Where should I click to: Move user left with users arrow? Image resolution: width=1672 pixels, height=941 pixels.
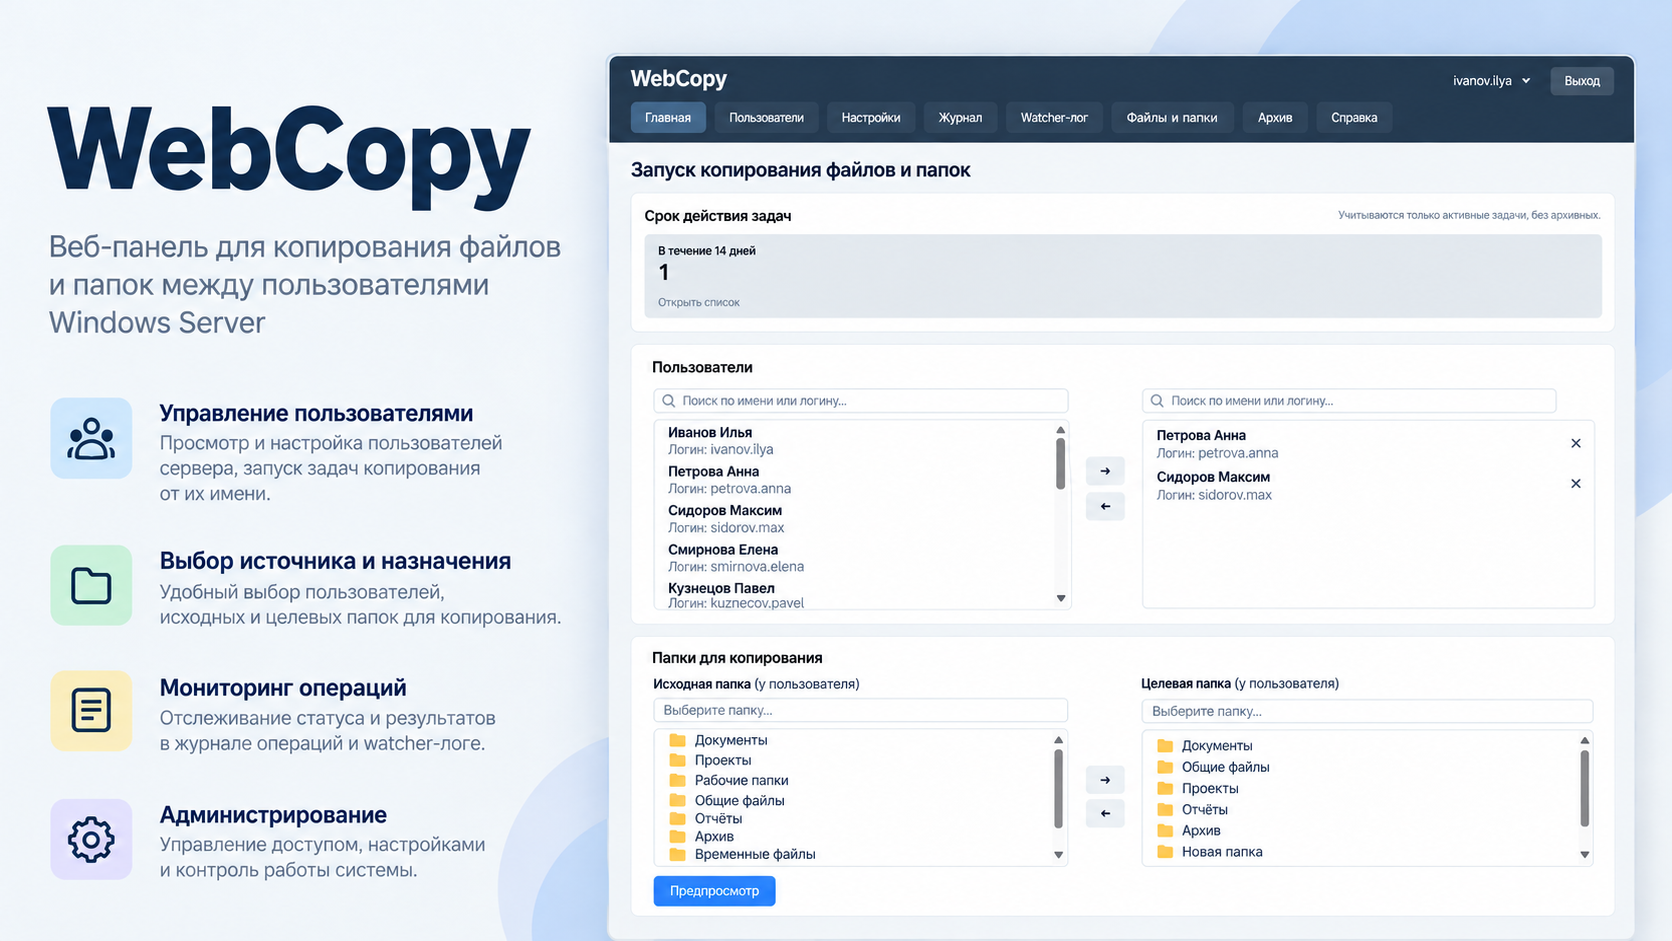(1105, 507)
